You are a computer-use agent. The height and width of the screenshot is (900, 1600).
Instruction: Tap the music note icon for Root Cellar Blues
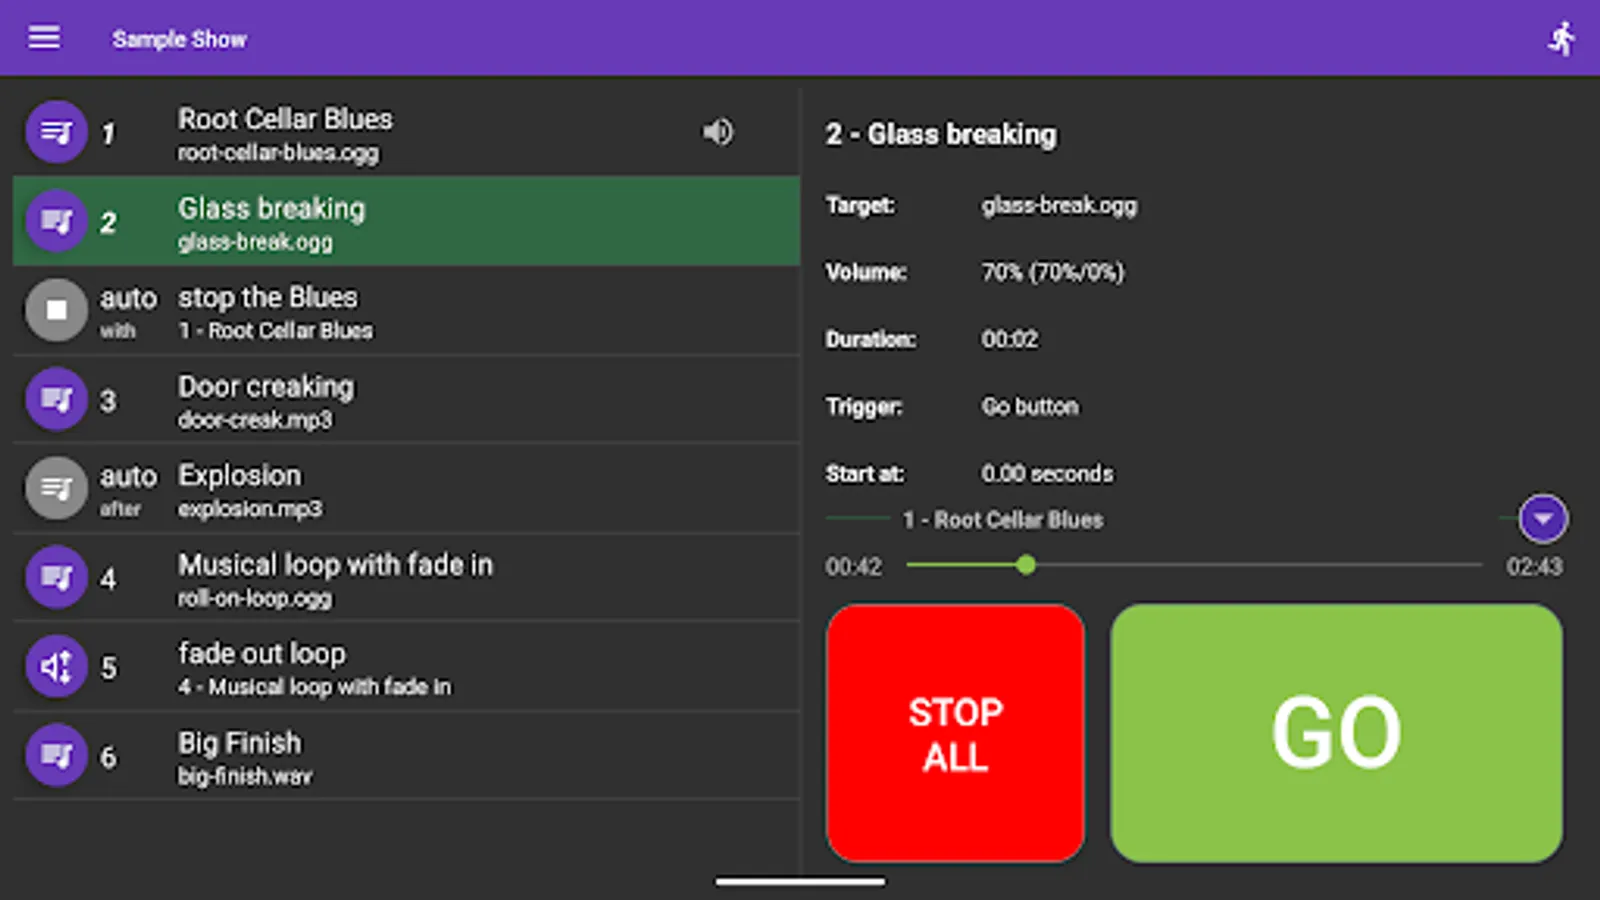click(x=56, y=131)
